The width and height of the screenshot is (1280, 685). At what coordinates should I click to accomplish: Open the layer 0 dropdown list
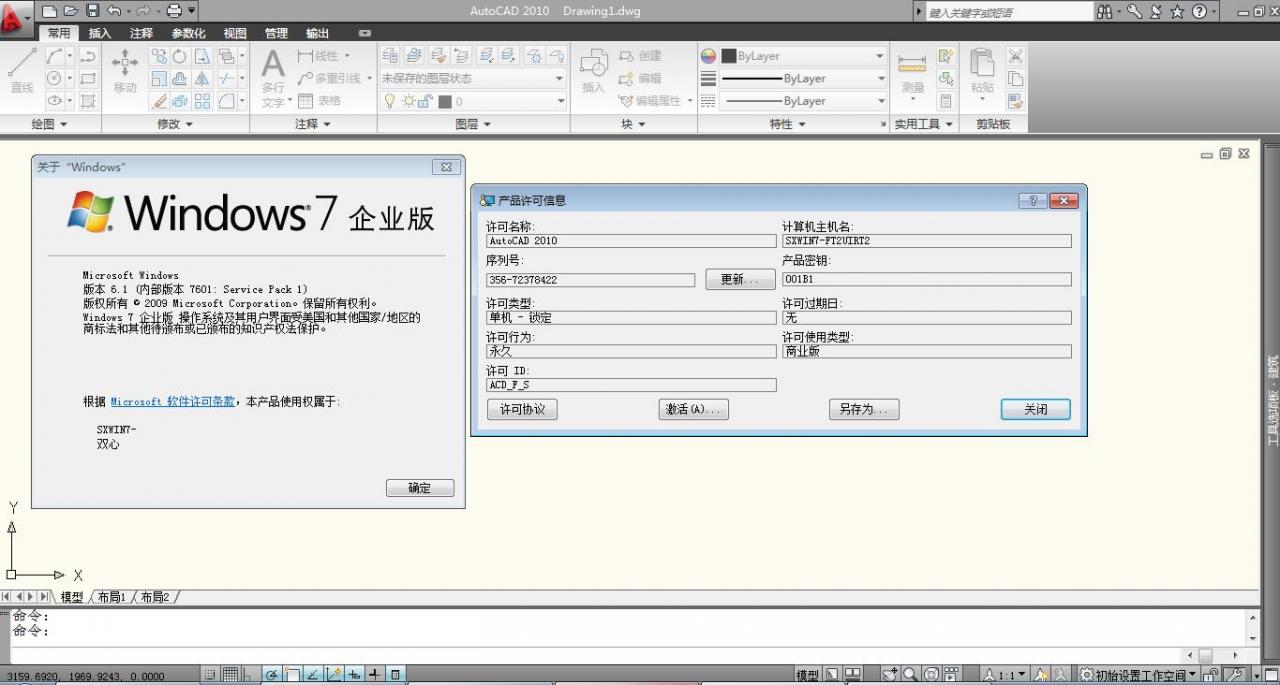tap(473, 101)
